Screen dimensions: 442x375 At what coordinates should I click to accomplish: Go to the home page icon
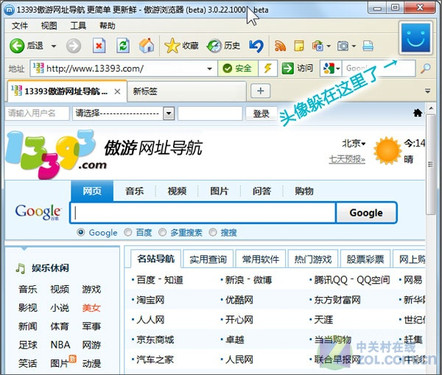point(146,46)
